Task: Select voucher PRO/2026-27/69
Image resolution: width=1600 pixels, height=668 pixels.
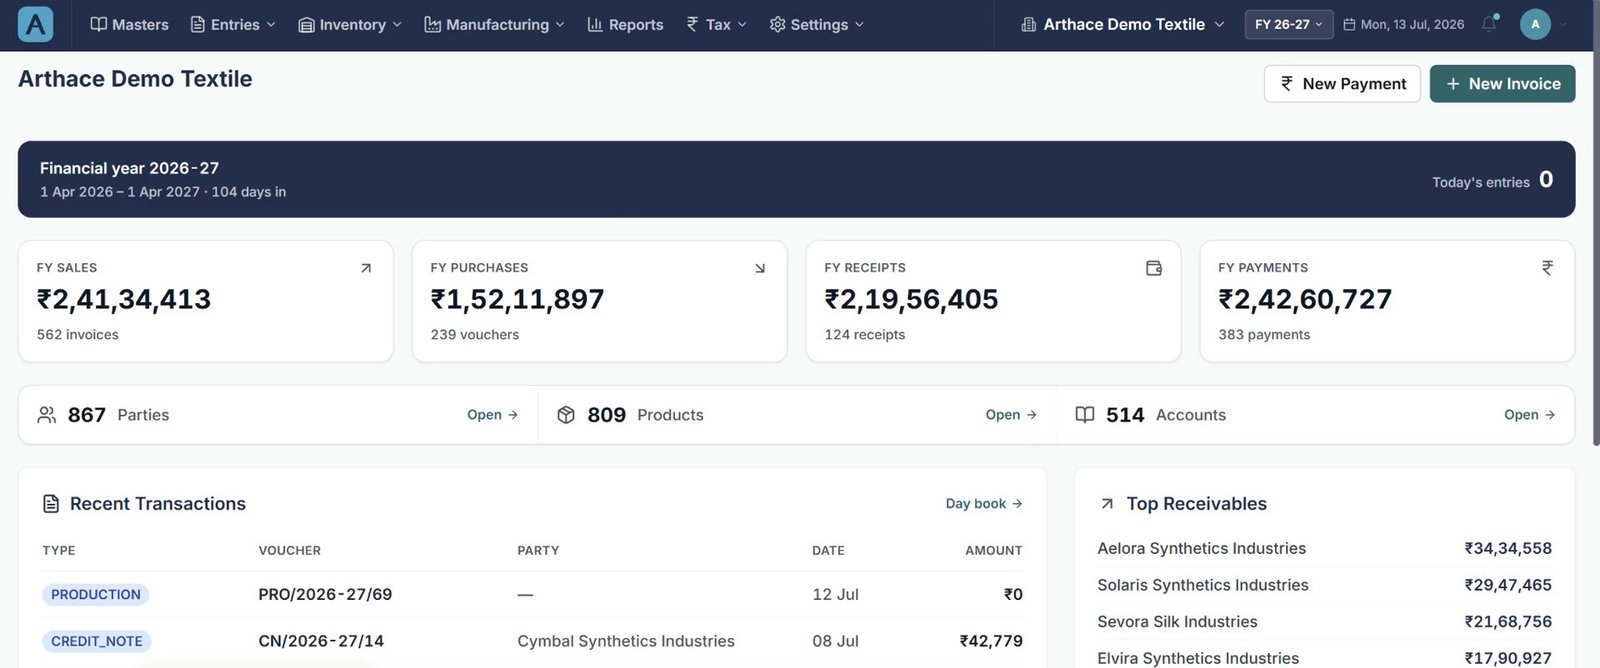Action: (325, 595)
